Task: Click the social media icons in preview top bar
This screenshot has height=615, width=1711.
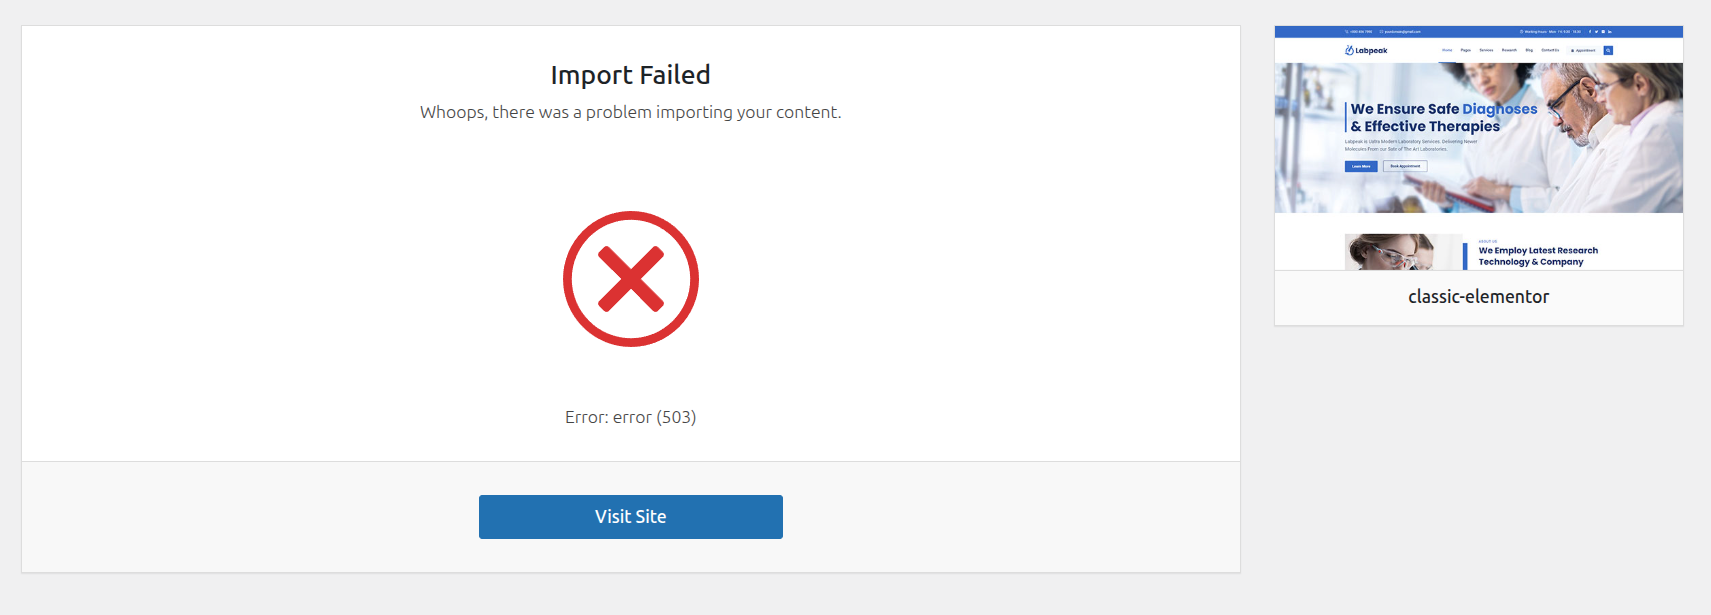Action: [1600, 32]
